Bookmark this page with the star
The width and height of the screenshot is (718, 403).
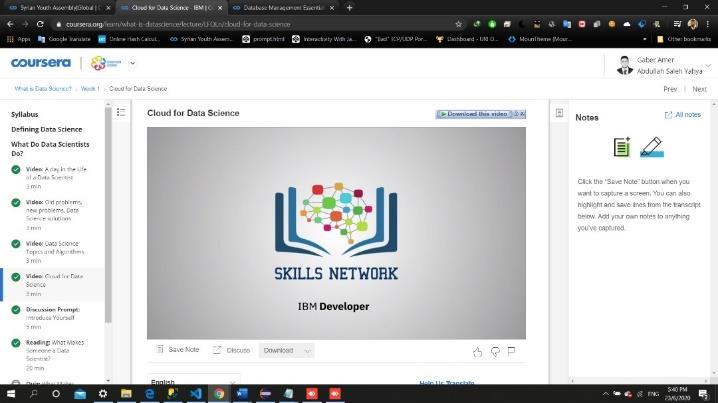(458, 24)
